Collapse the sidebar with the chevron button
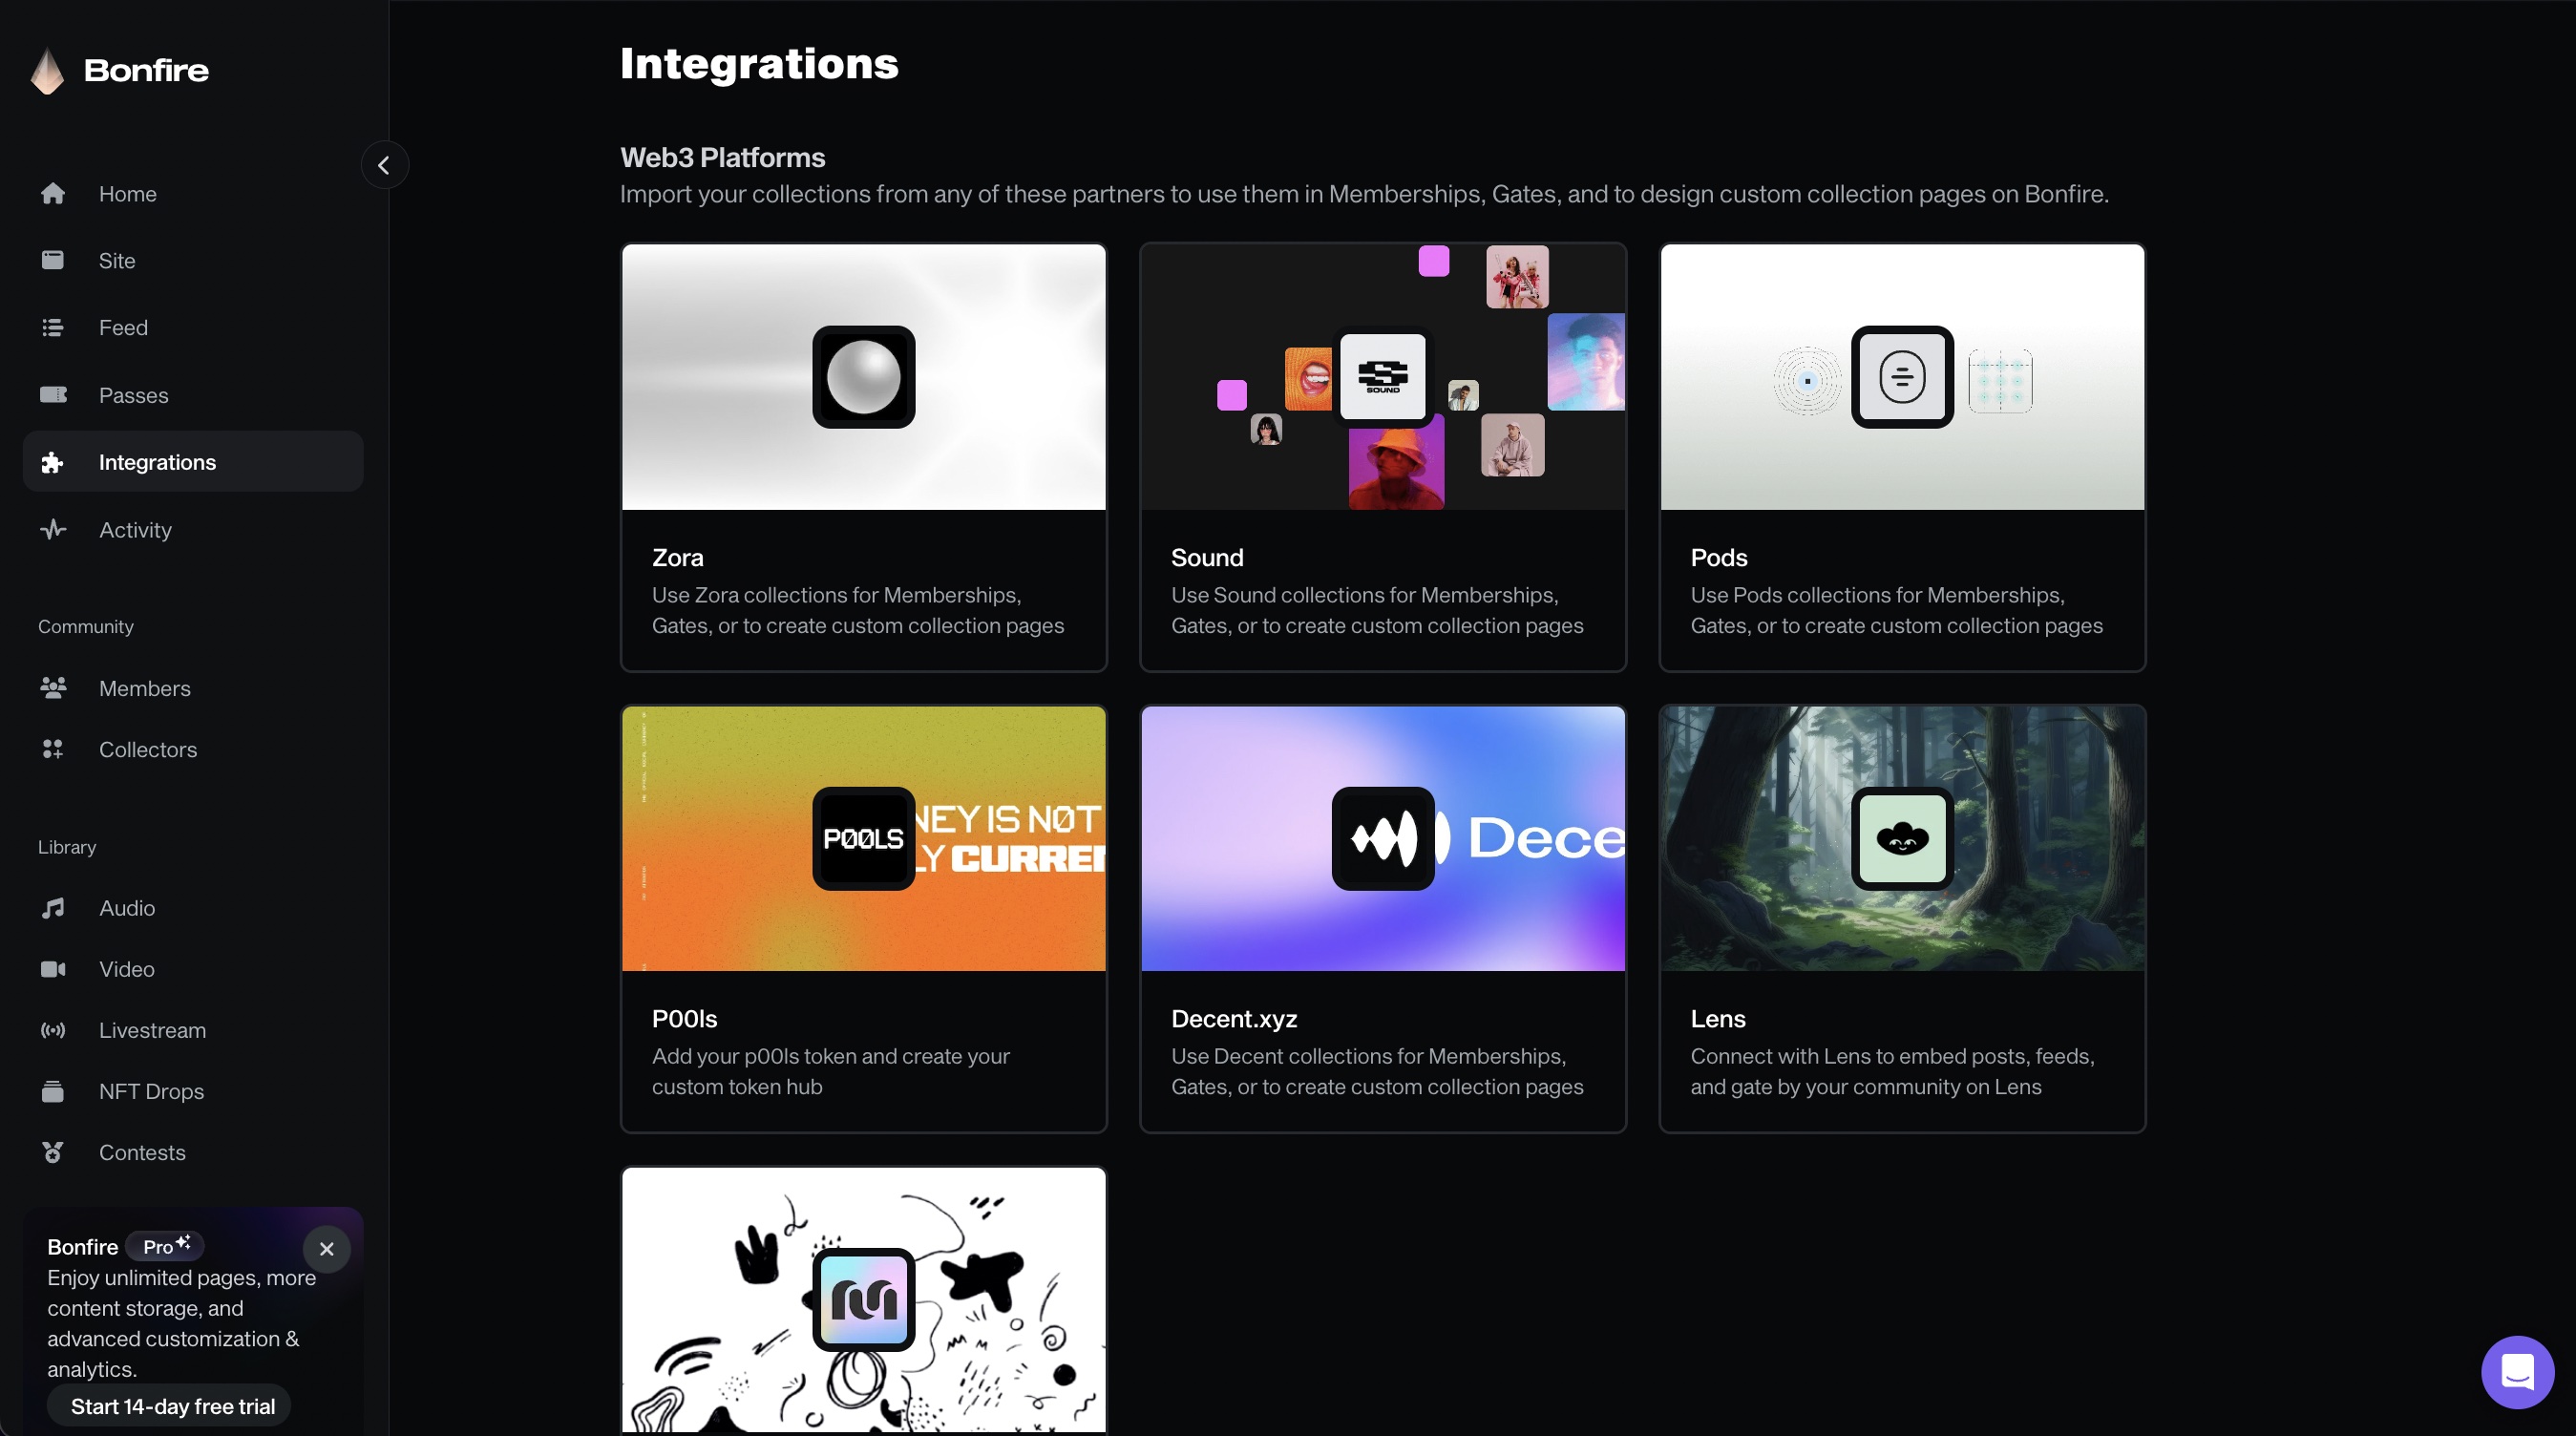2576x1436 pixels. [x=384, y=165]
